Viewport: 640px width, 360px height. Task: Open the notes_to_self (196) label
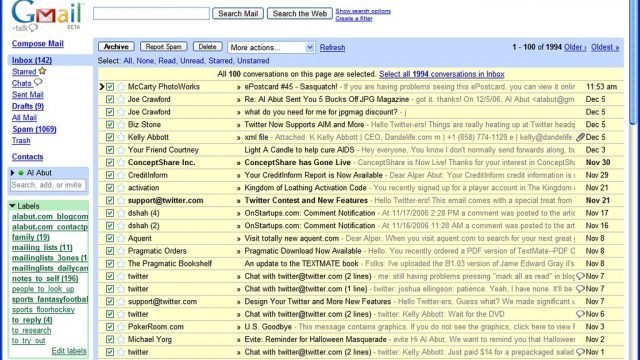coord(45,279)
